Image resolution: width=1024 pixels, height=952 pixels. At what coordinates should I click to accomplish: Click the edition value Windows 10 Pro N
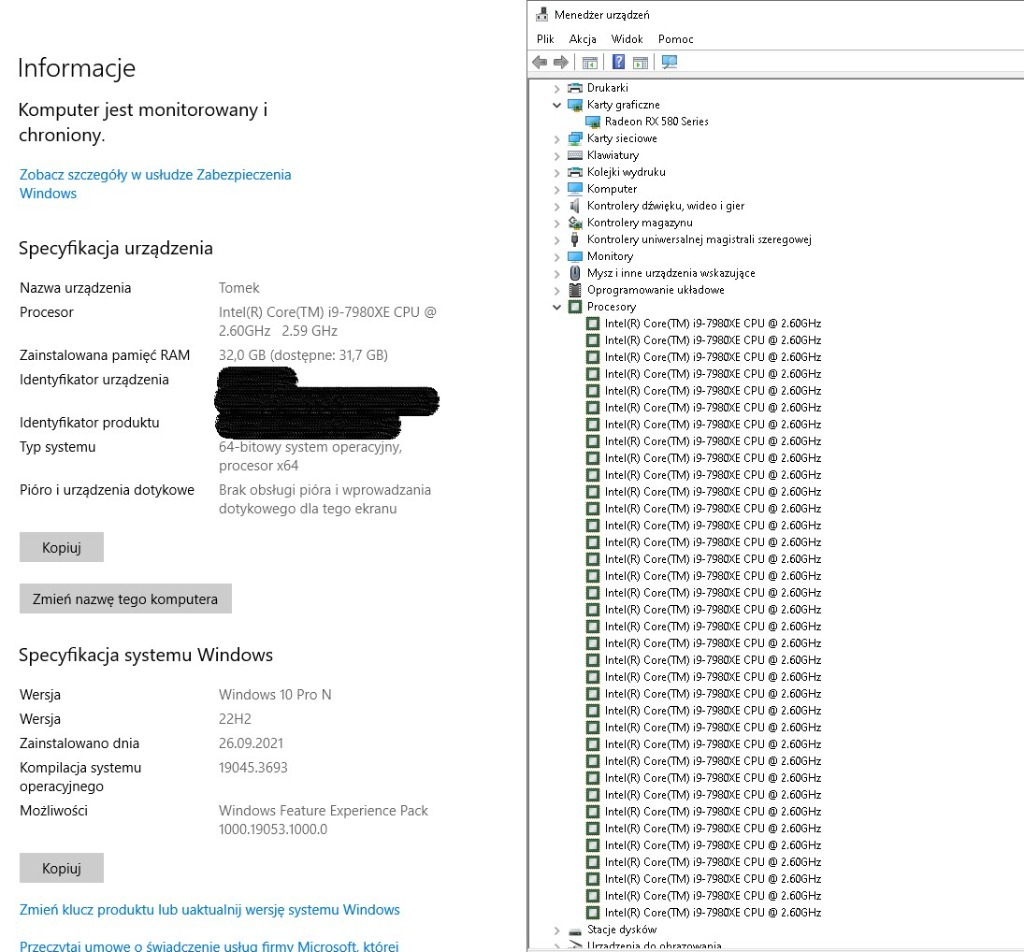coord(275,695)
